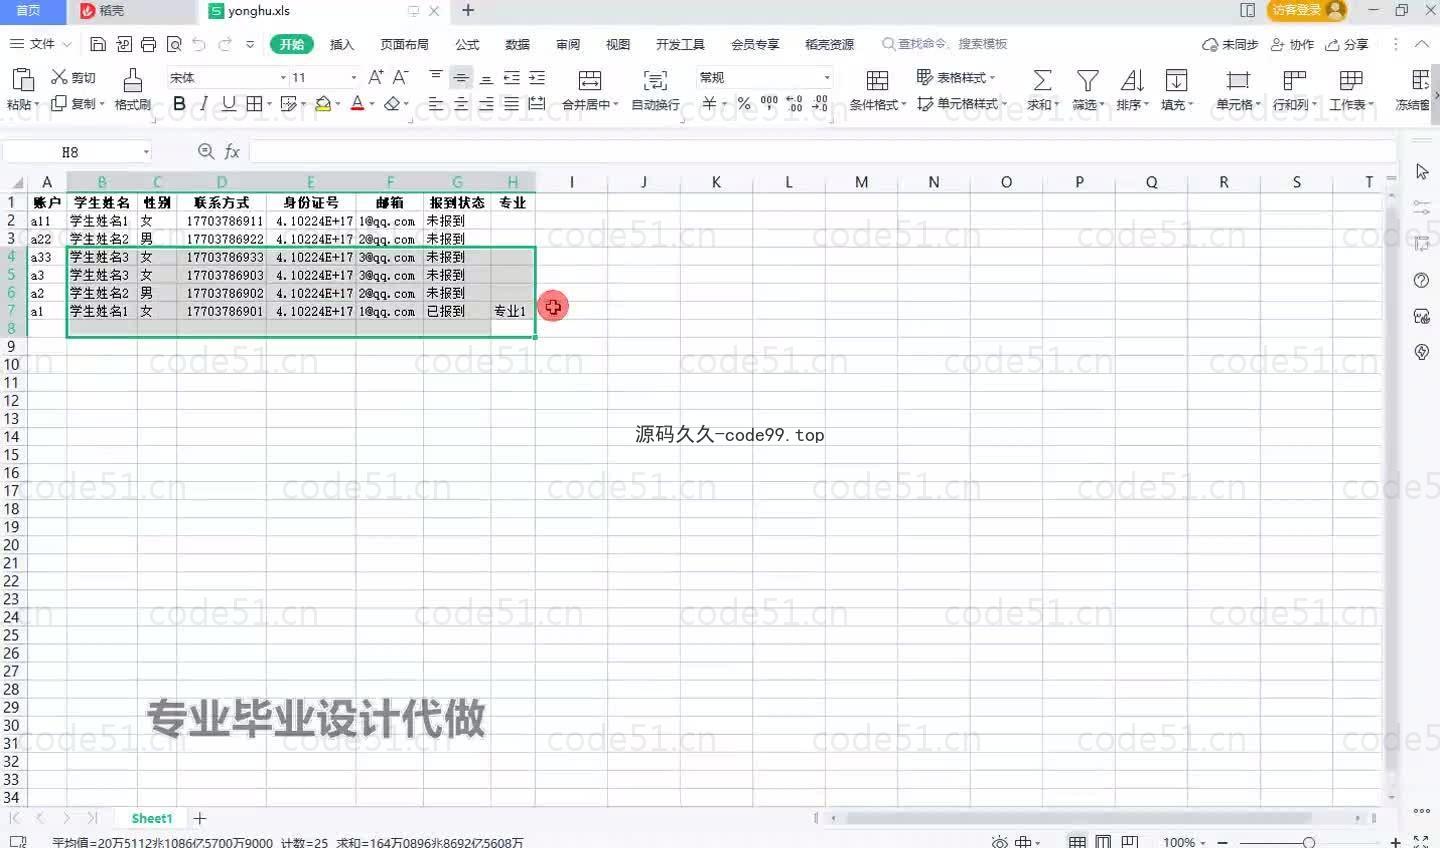Screen dimensions: 1440x848
Task: Click the Increase Indent icon
Action: click(x=537, y=77)
